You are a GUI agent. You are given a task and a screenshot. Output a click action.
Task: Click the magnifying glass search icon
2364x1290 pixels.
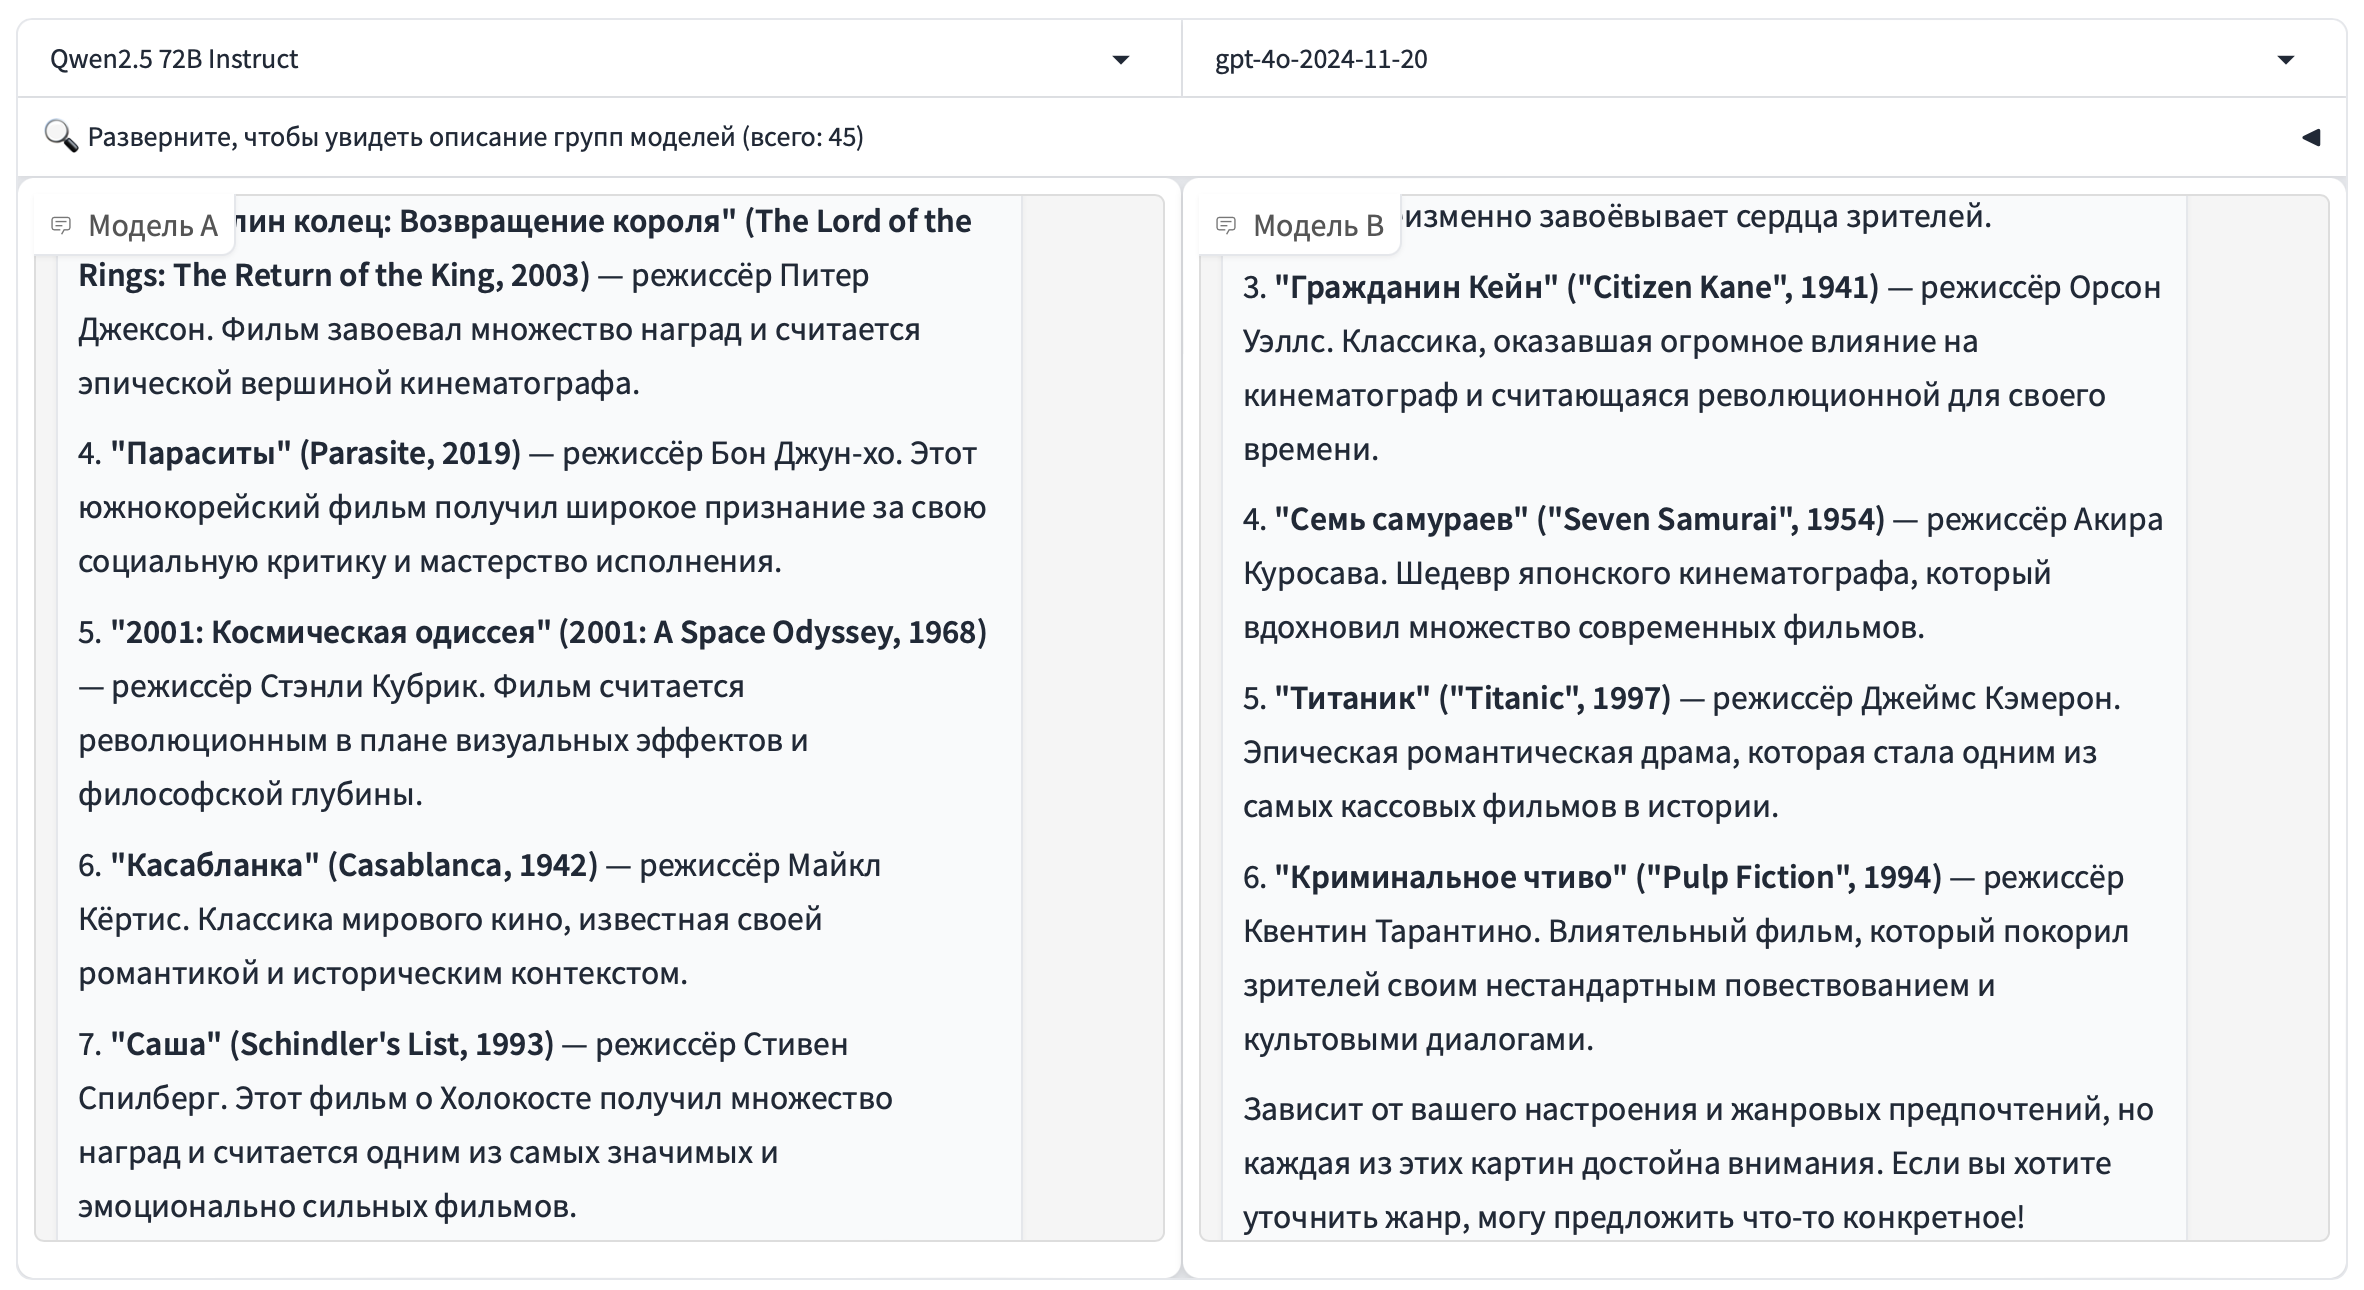click(62, 136)
